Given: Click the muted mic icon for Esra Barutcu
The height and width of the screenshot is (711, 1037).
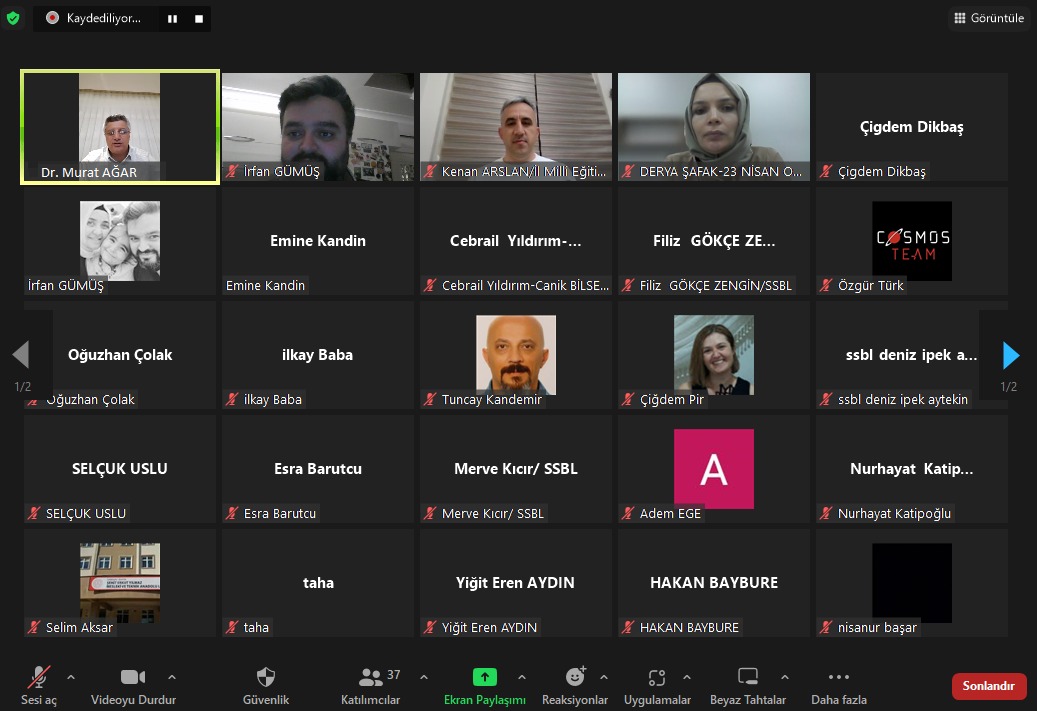Looking at the screenshot, I should 232,513.
